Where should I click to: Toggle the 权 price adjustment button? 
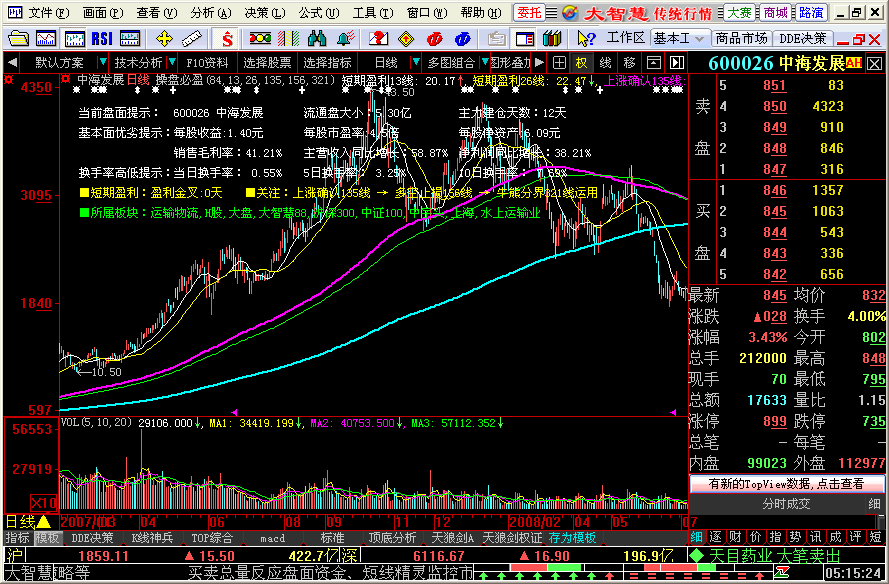click(x=582, y=62)
